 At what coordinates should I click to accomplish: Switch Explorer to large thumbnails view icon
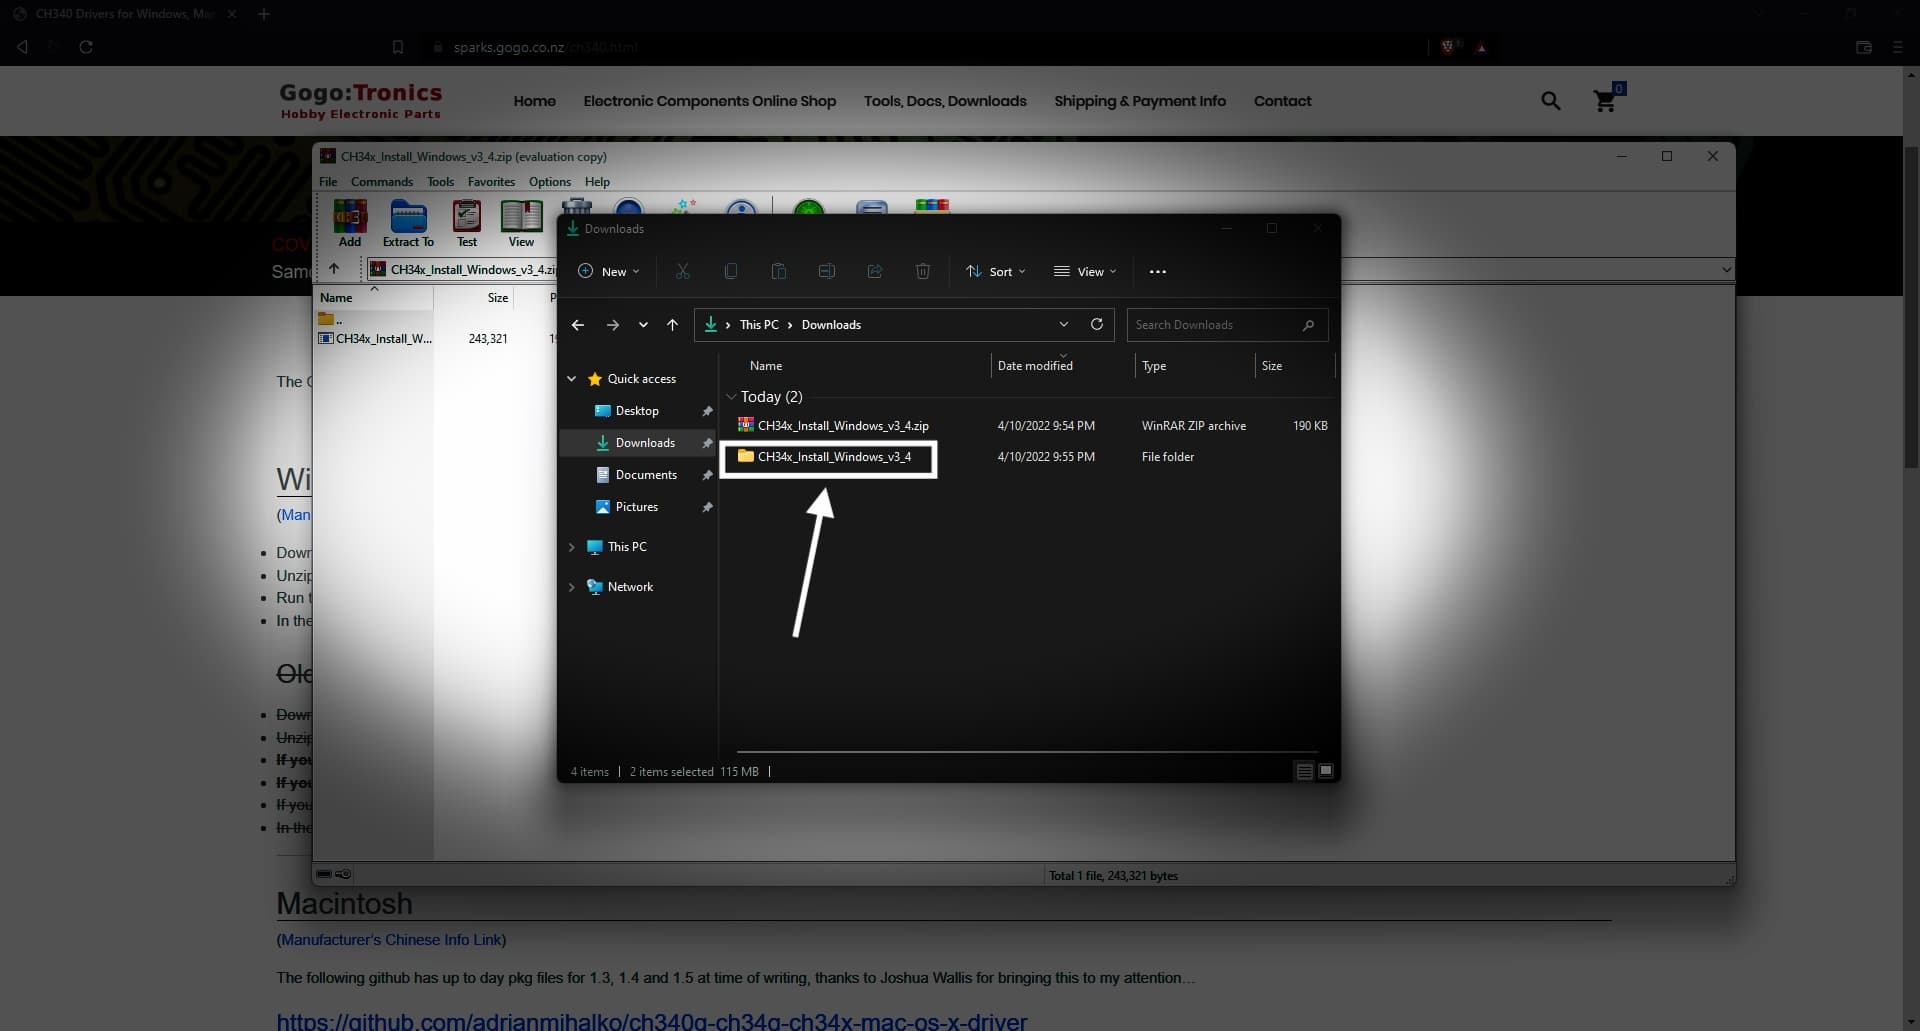coord(1326,771)
